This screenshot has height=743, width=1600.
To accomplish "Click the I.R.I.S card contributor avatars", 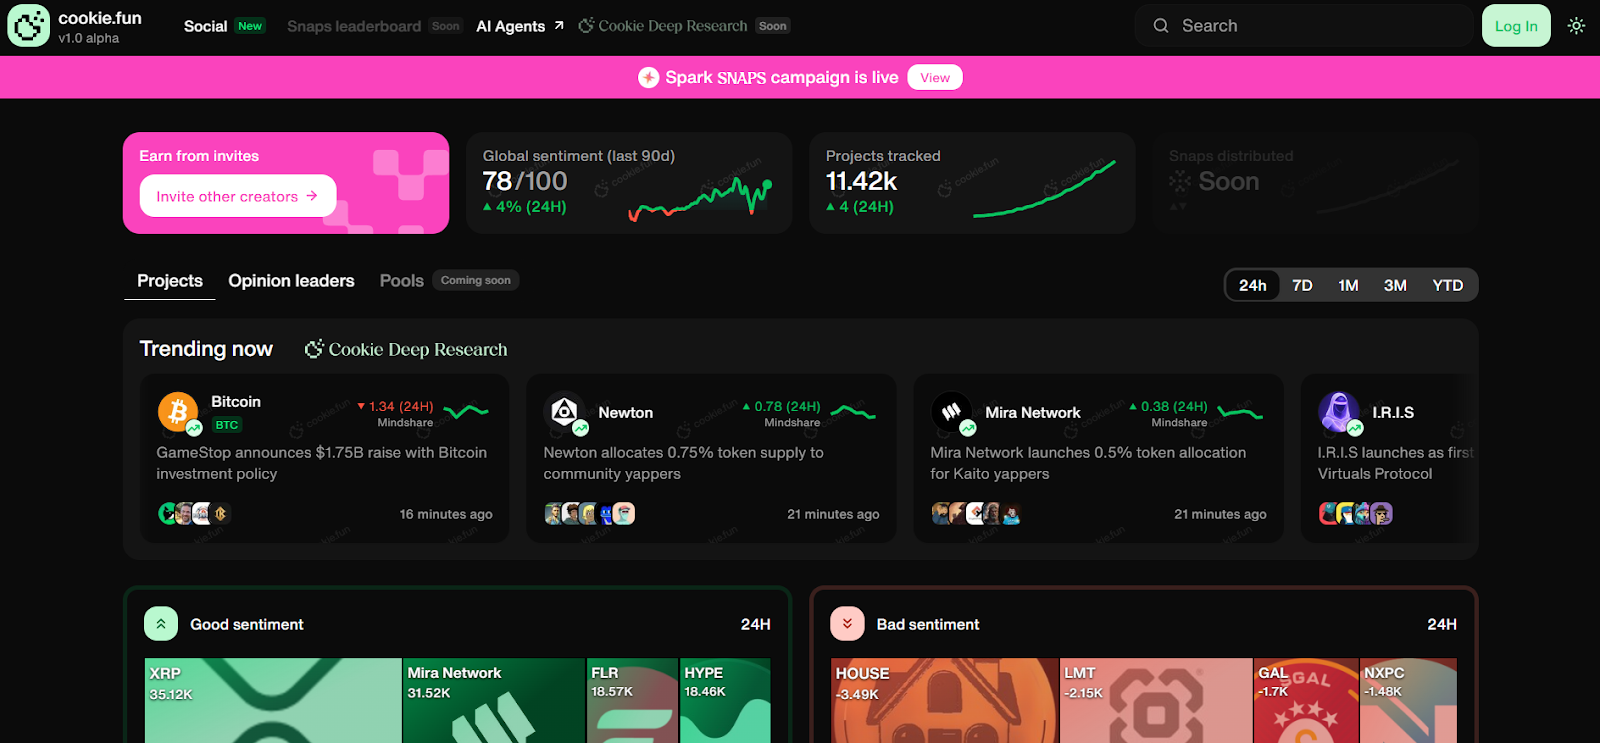I will pyautogui.click(x=1356, y=513).
